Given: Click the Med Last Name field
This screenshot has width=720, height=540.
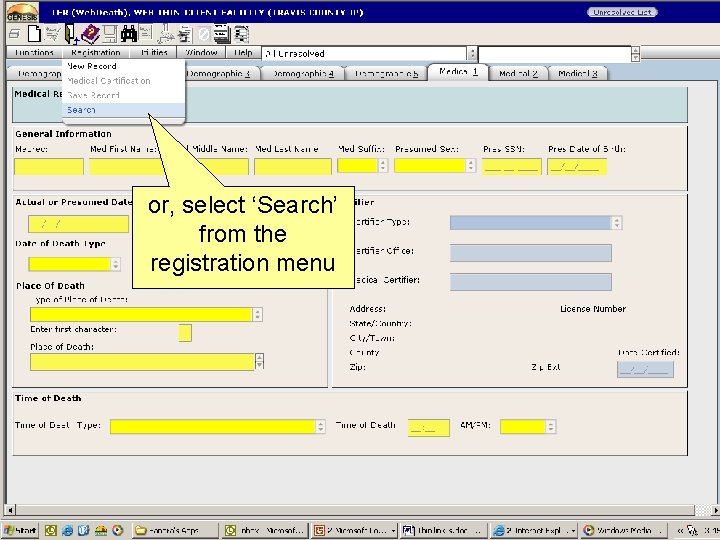Looking at the screenshot, I should (x=293, y=166).
